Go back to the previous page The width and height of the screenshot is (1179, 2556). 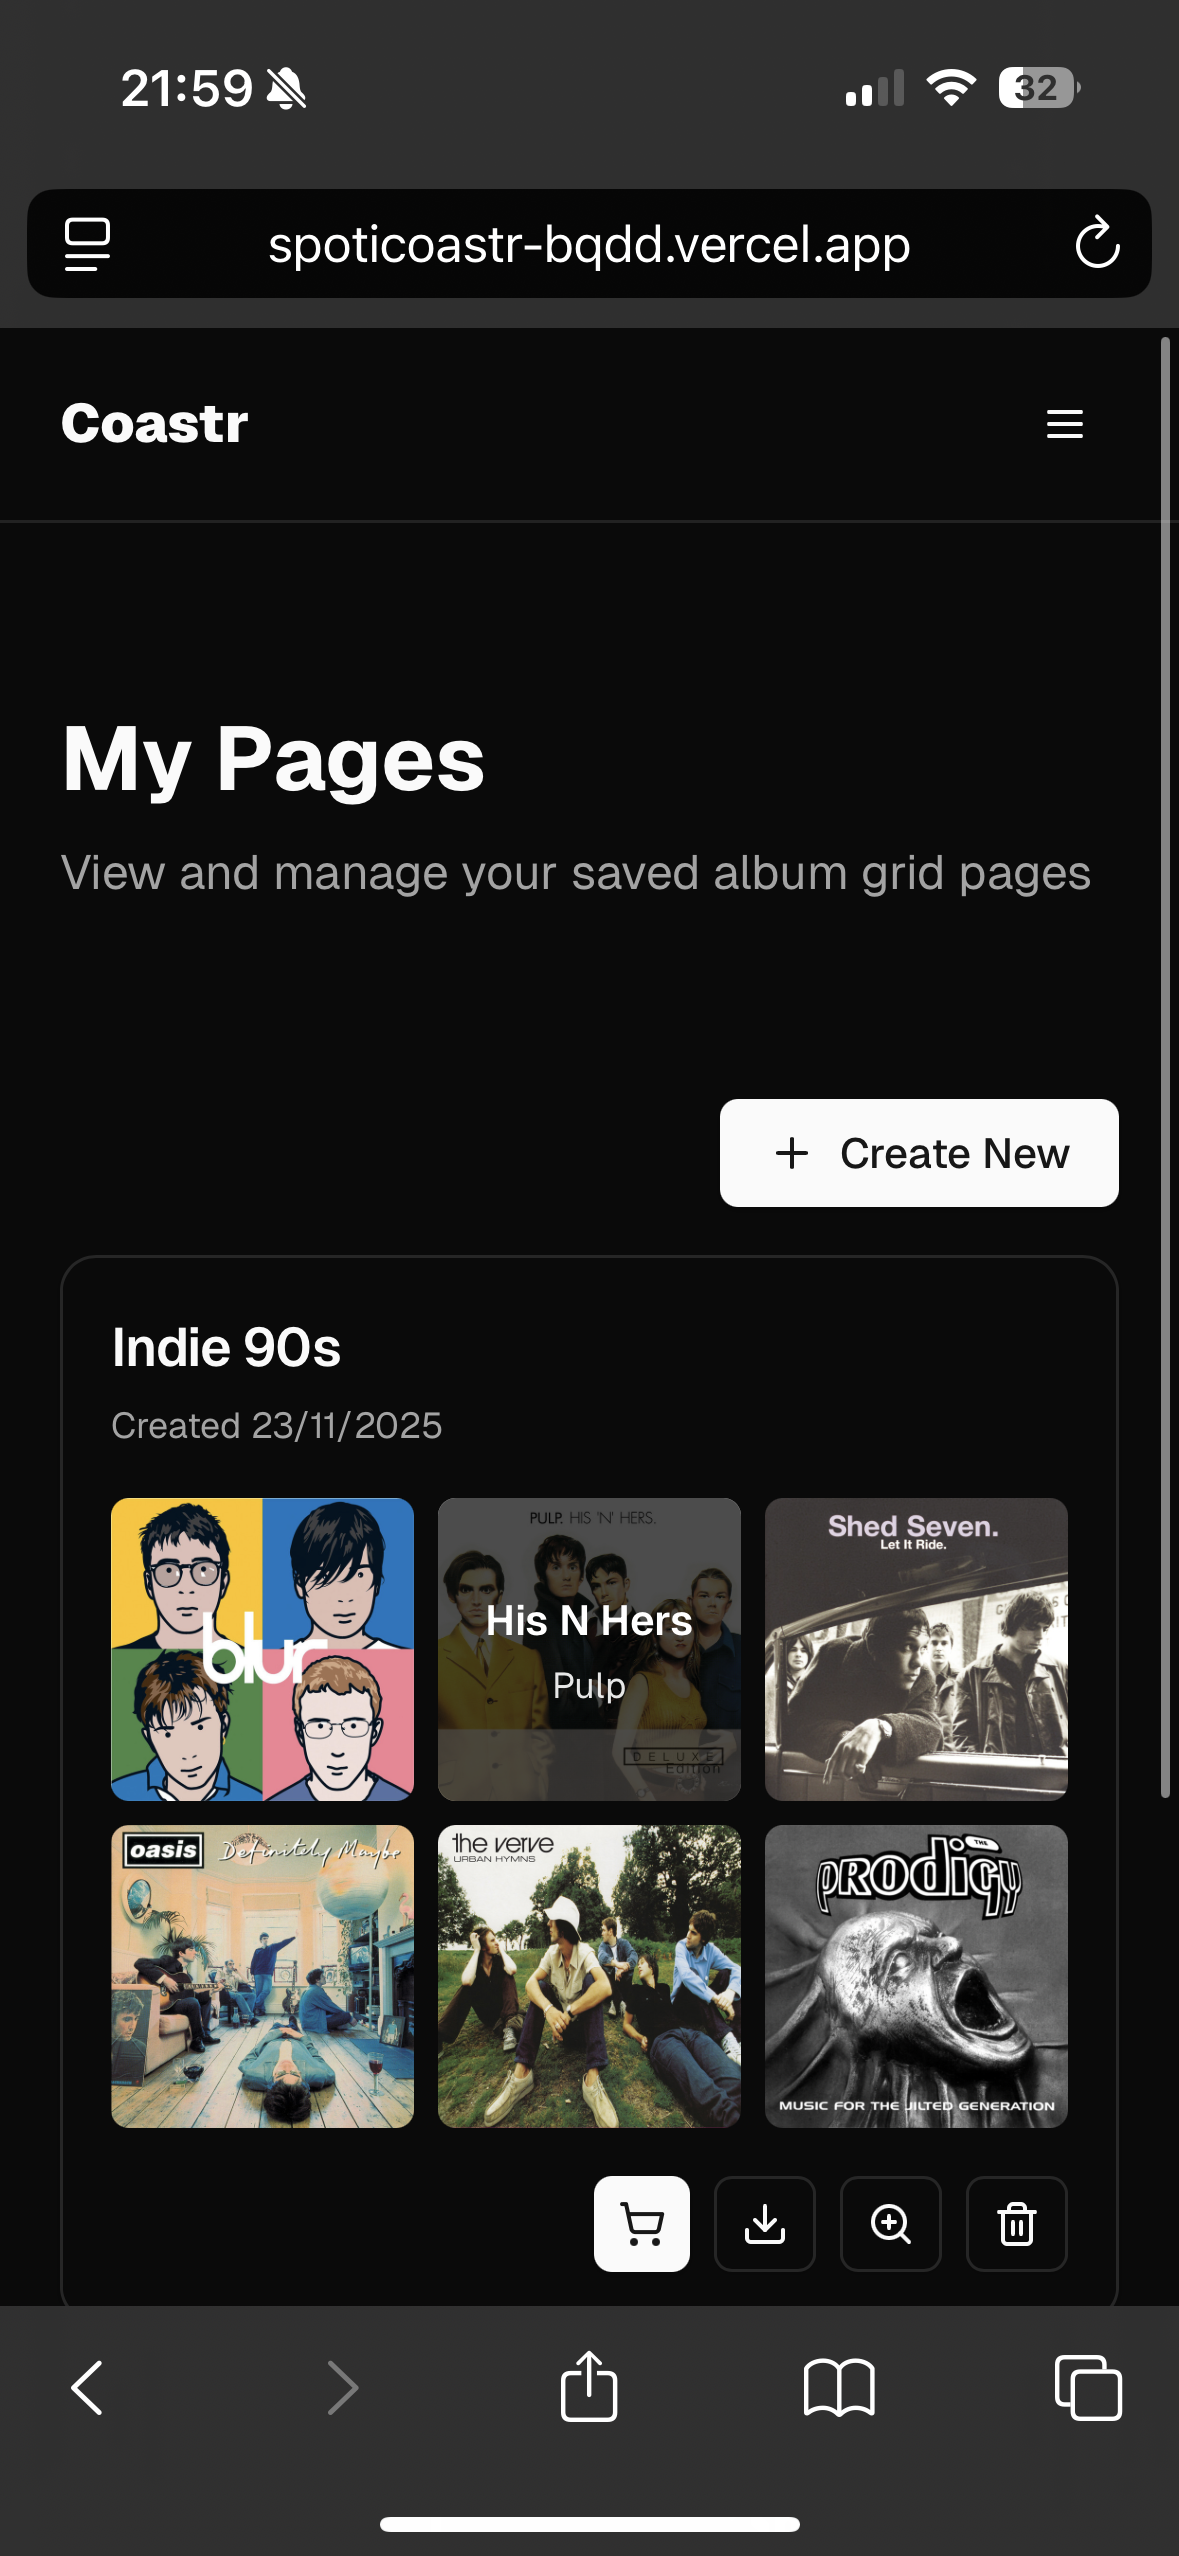(88, 2386)
